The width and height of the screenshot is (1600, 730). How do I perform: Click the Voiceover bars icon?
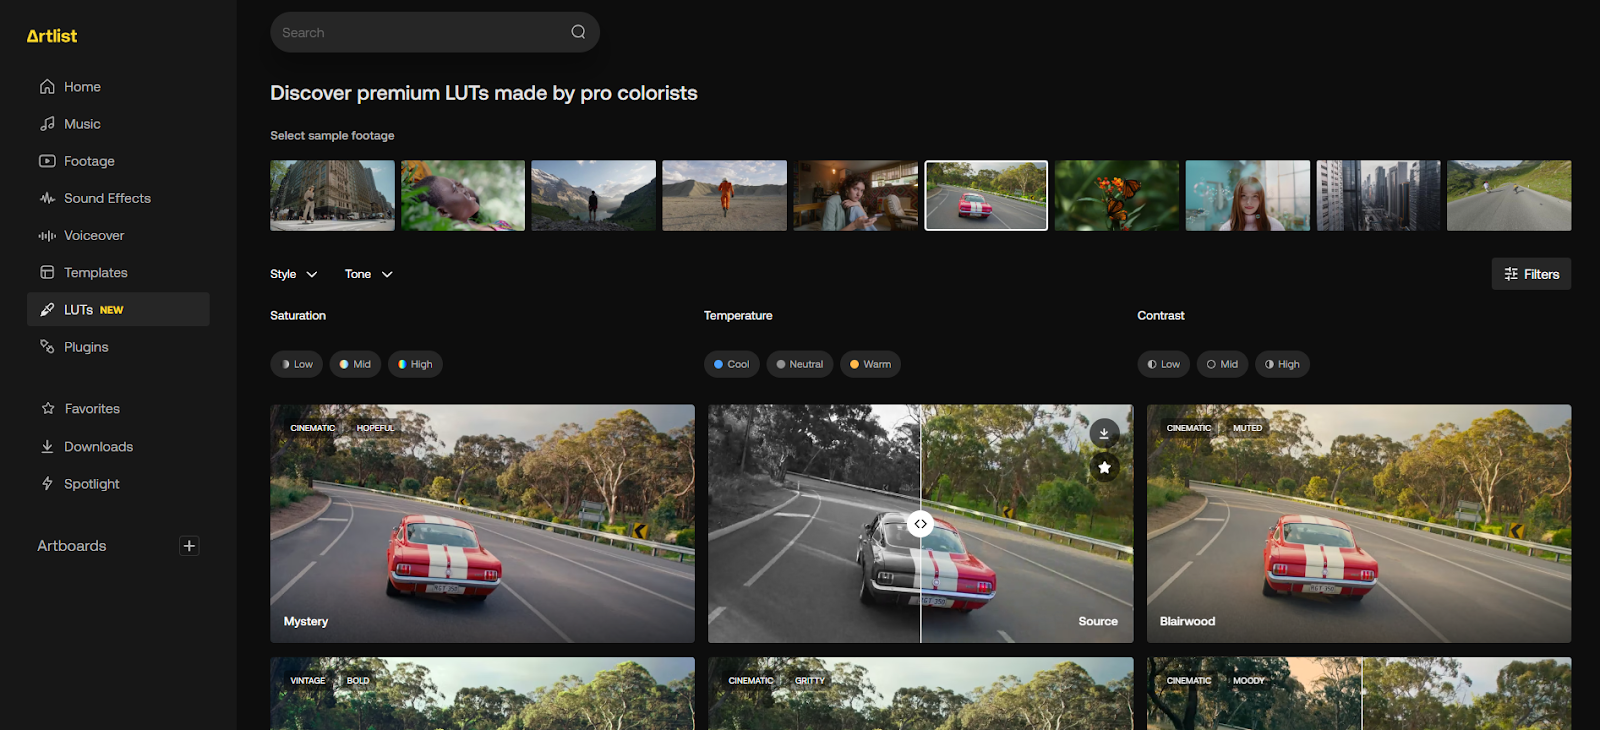(47, 236)
